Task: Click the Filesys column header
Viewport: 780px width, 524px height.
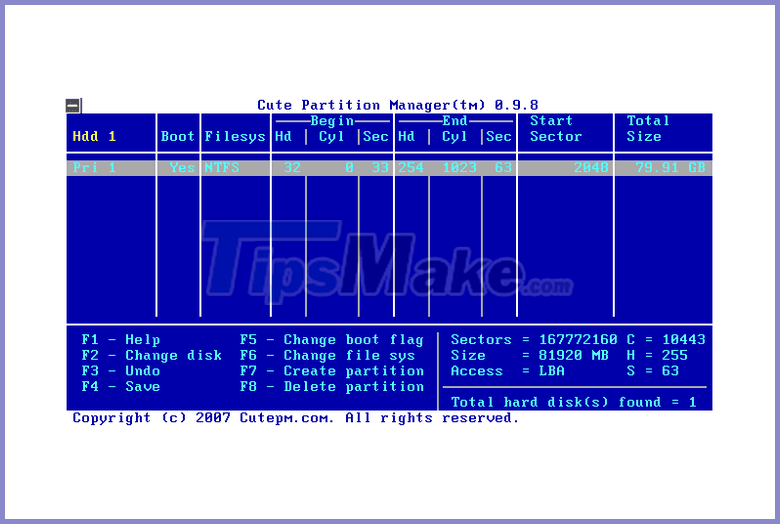Action: point(235,137)
